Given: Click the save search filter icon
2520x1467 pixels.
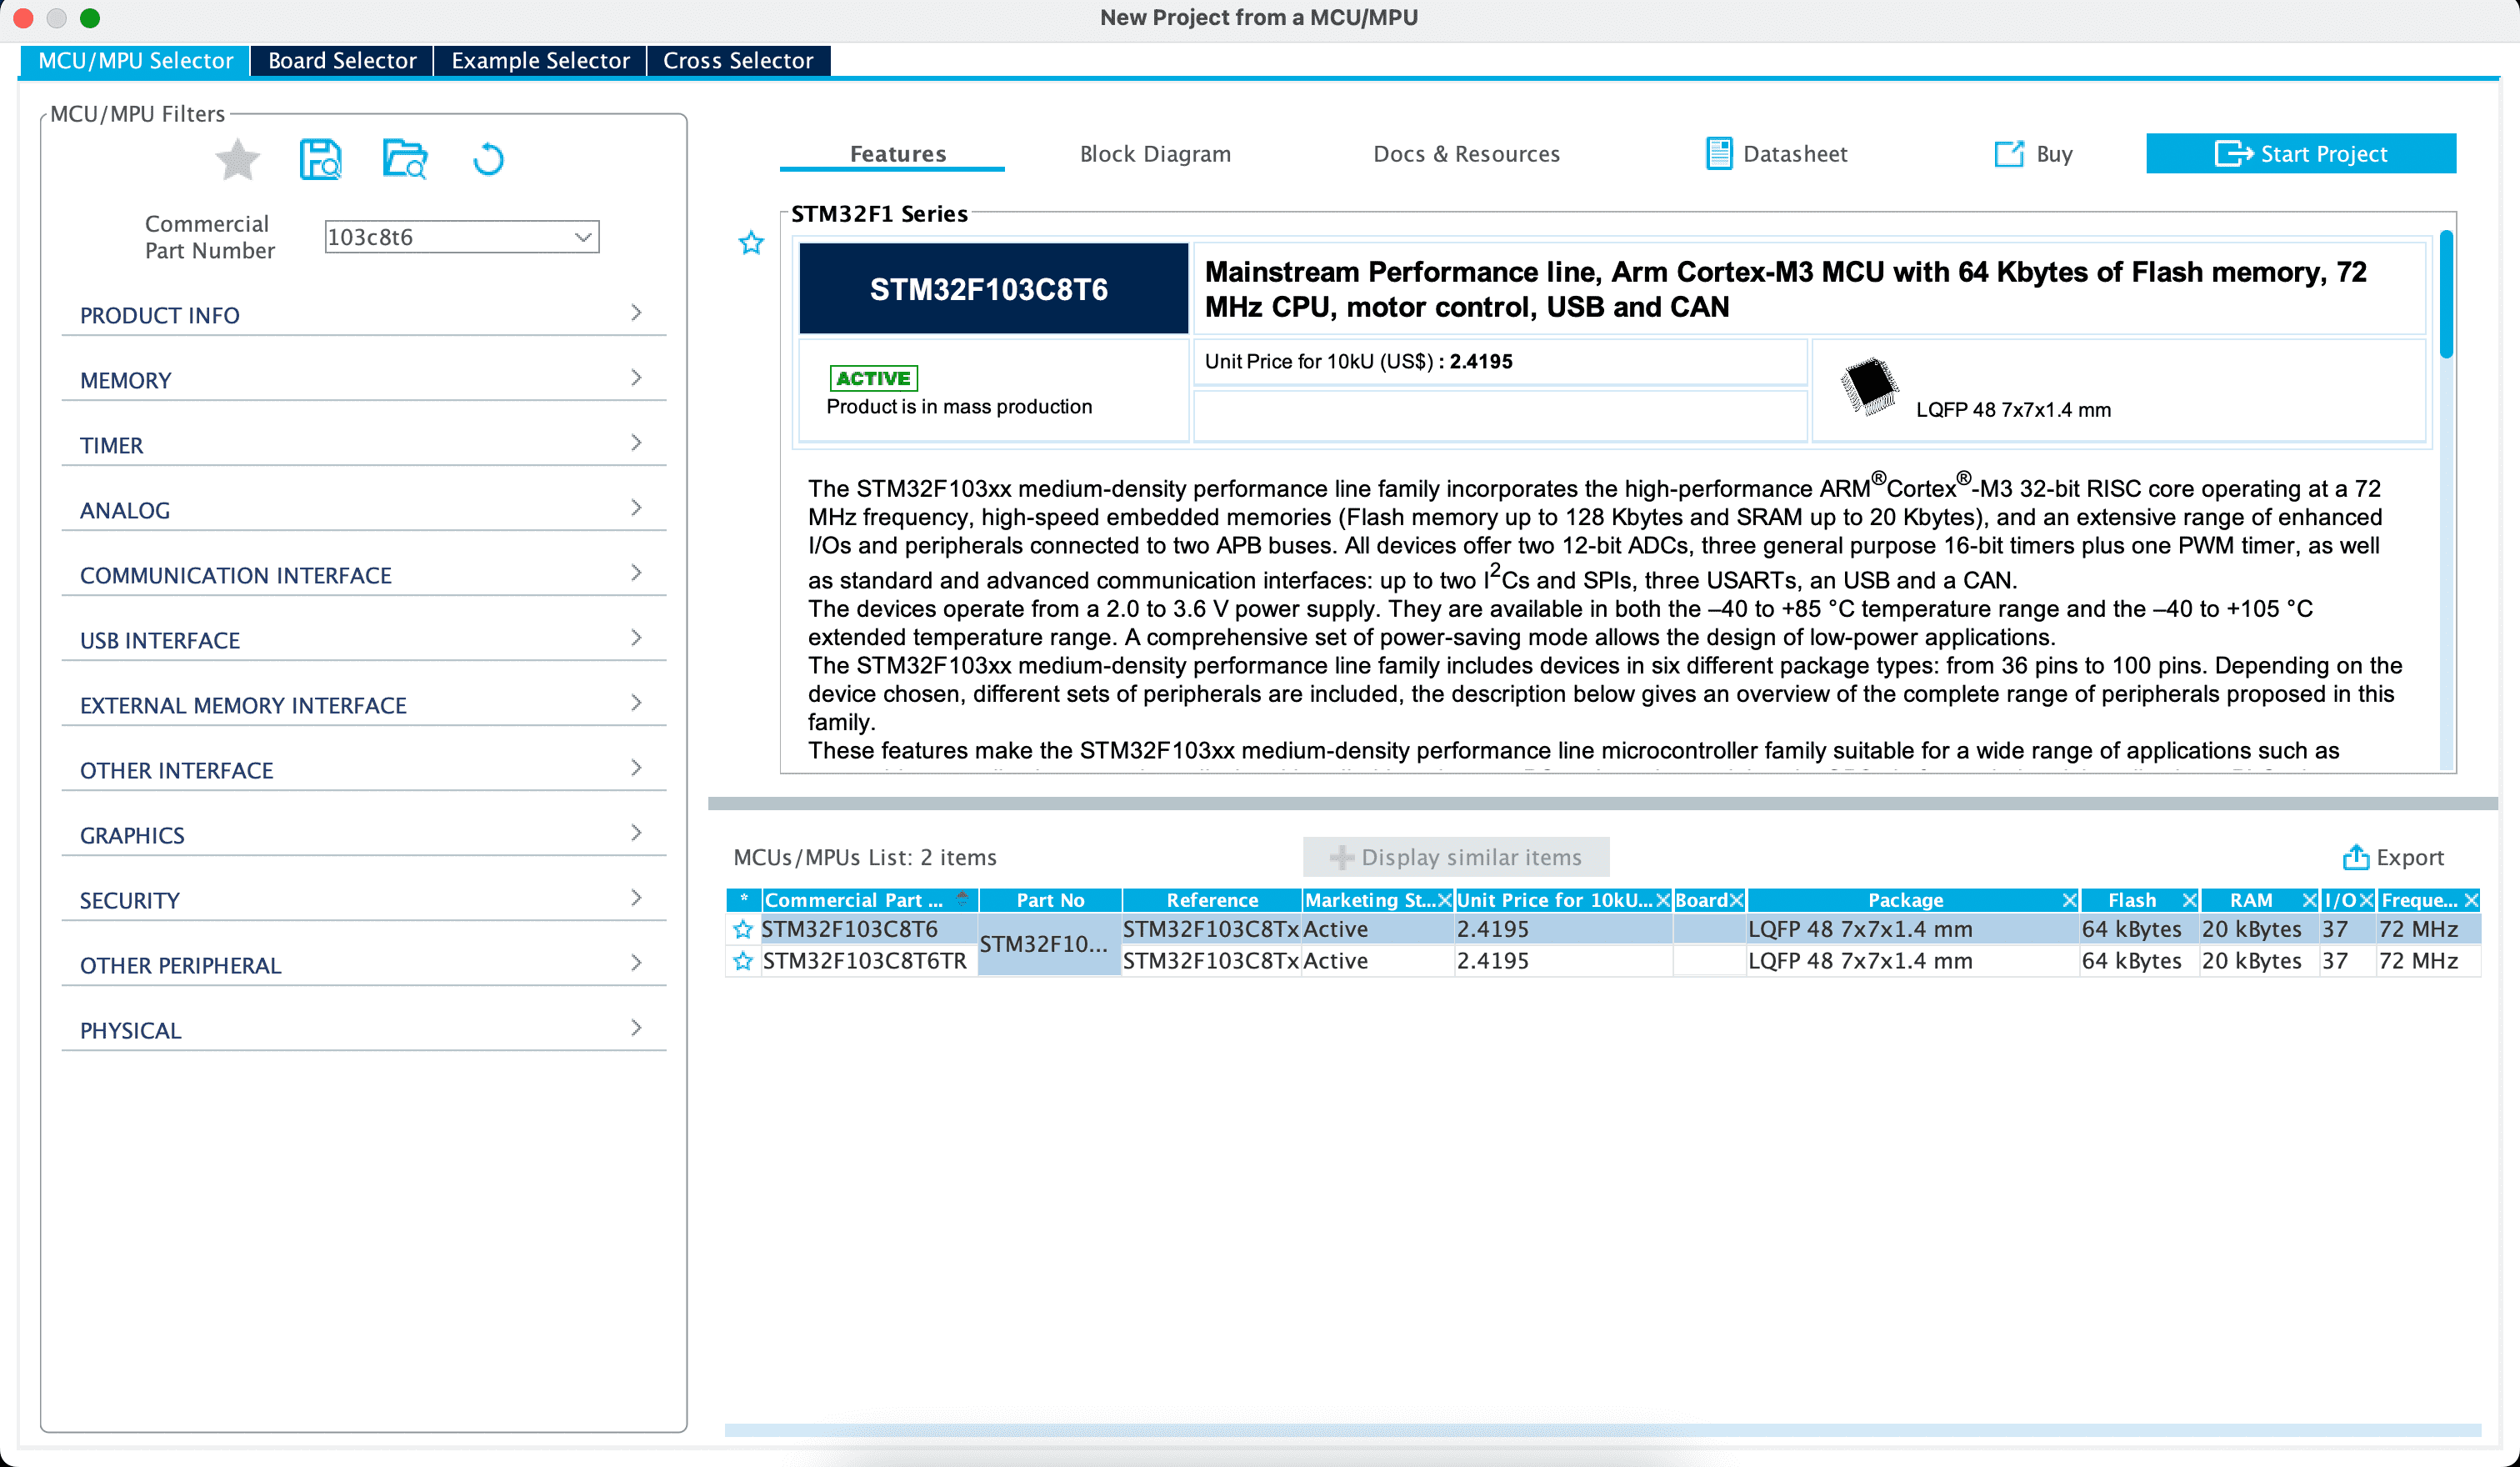Looking at the screenshot, I should (x=320, y=159).
